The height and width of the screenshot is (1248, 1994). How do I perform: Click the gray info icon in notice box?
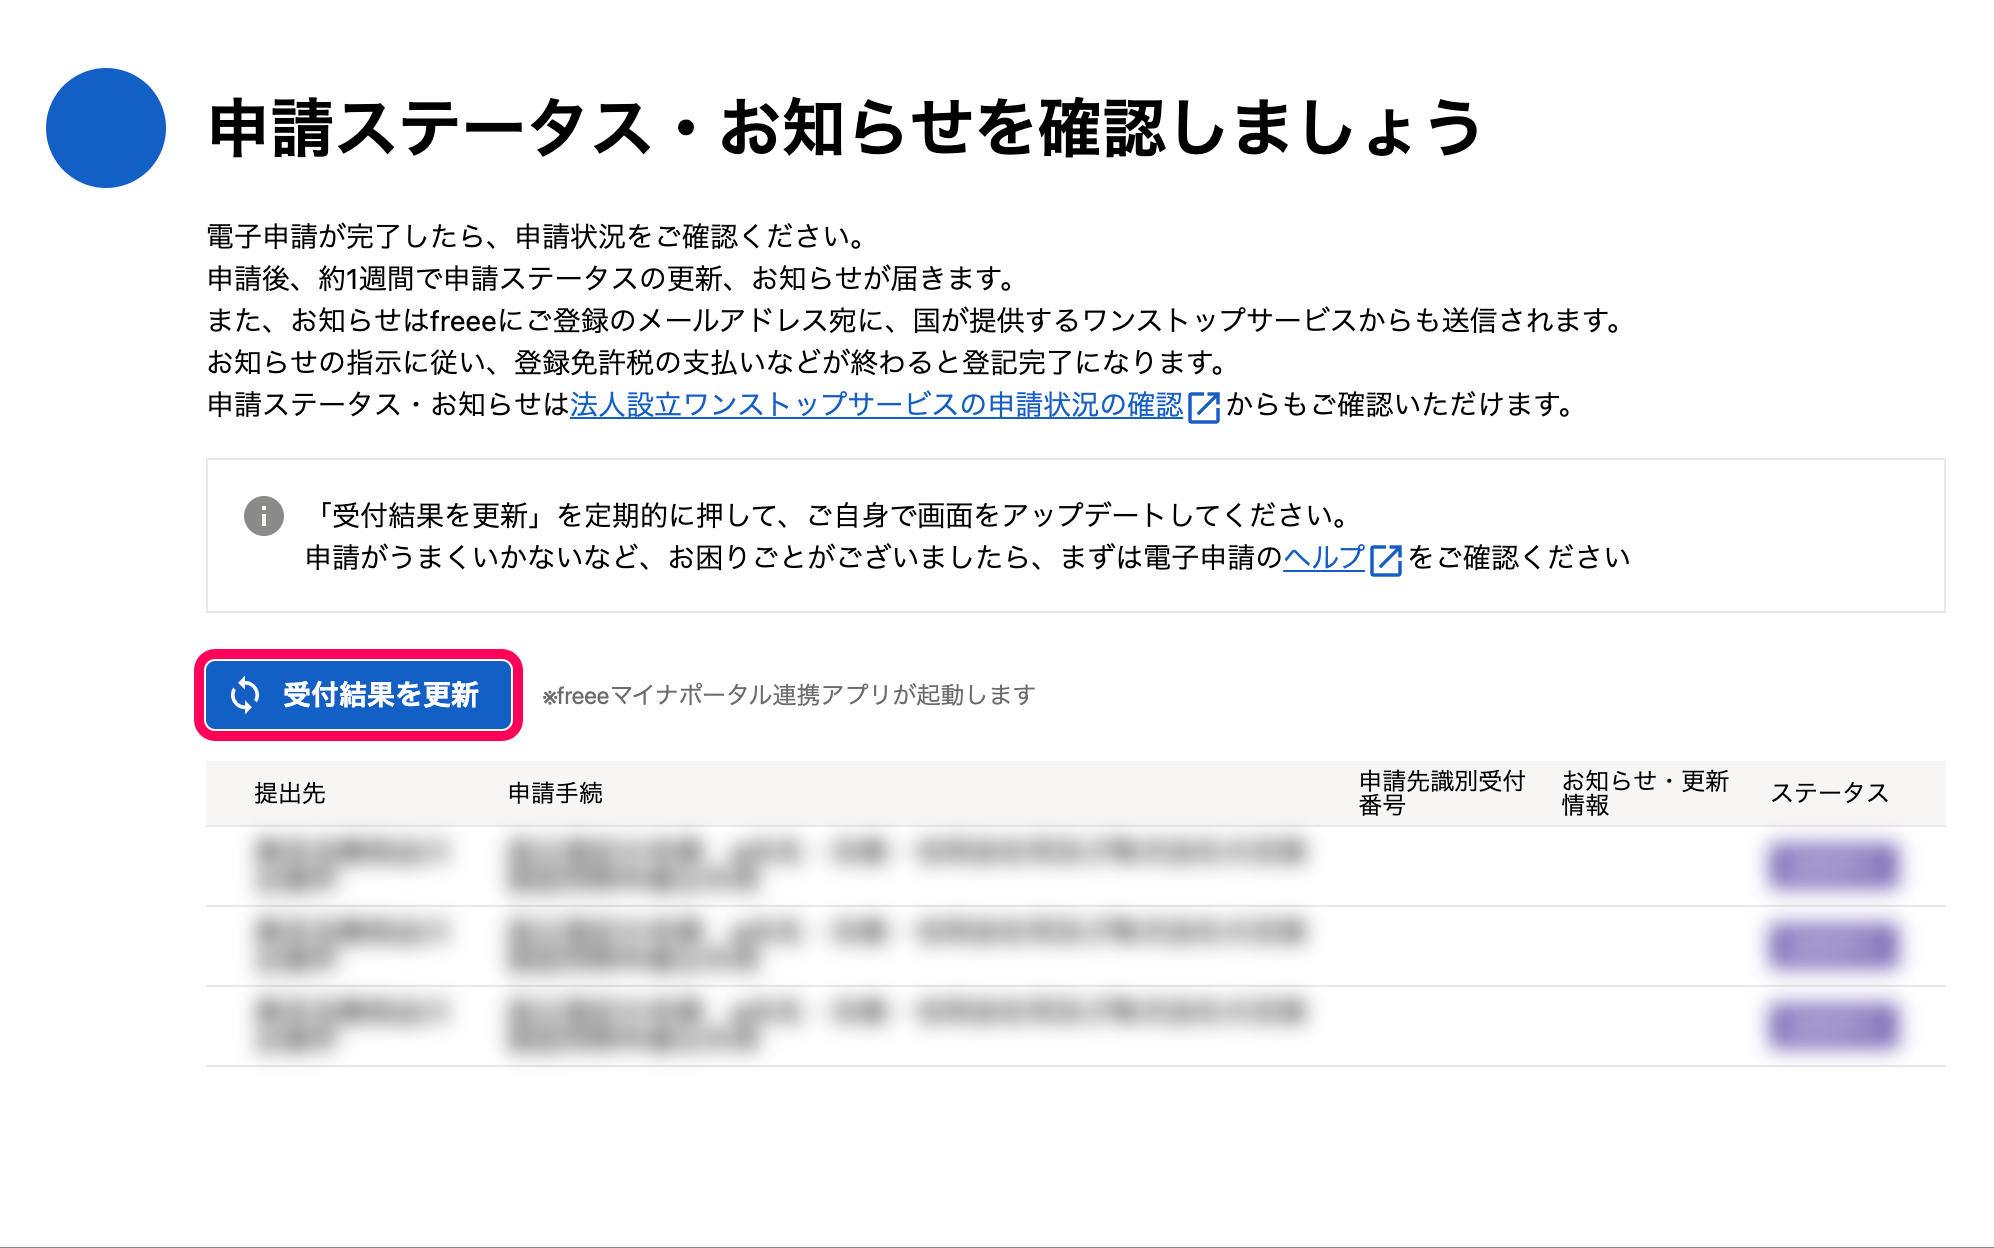pyautogui.click(x=264, y=516)
